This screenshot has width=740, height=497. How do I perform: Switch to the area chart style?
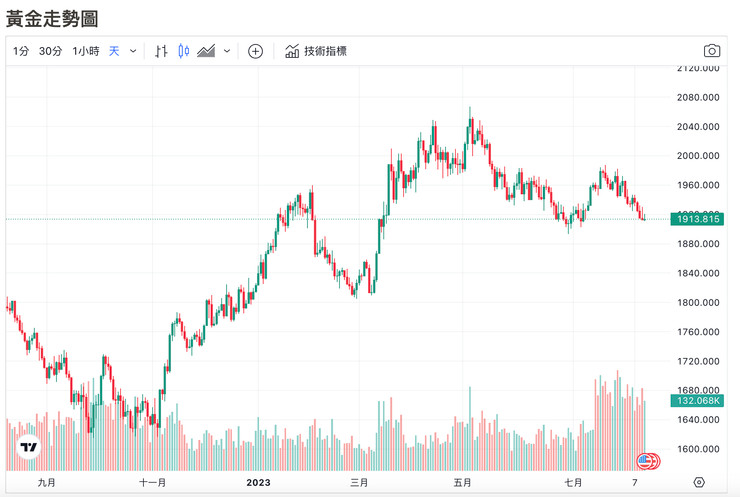(207, 51)
